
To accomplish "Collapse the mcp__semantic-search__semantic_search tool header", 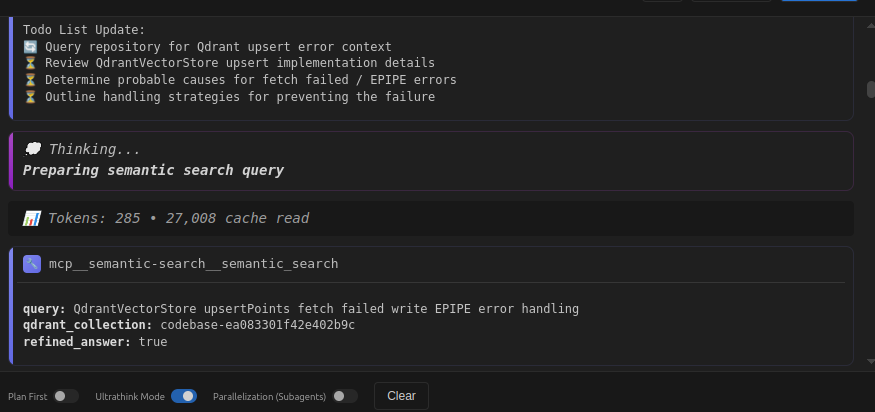I will (x=193, y=264).
